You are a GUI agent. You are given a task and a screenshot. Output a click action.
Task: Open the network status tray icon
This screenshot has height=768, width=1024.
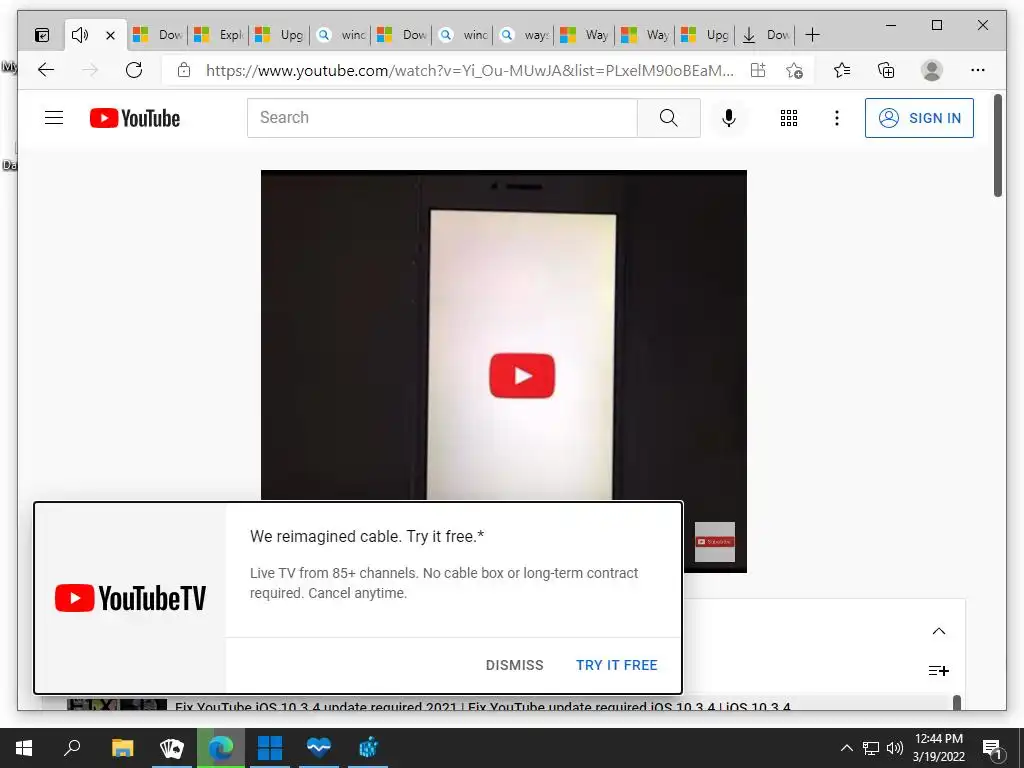click(871, 748)
